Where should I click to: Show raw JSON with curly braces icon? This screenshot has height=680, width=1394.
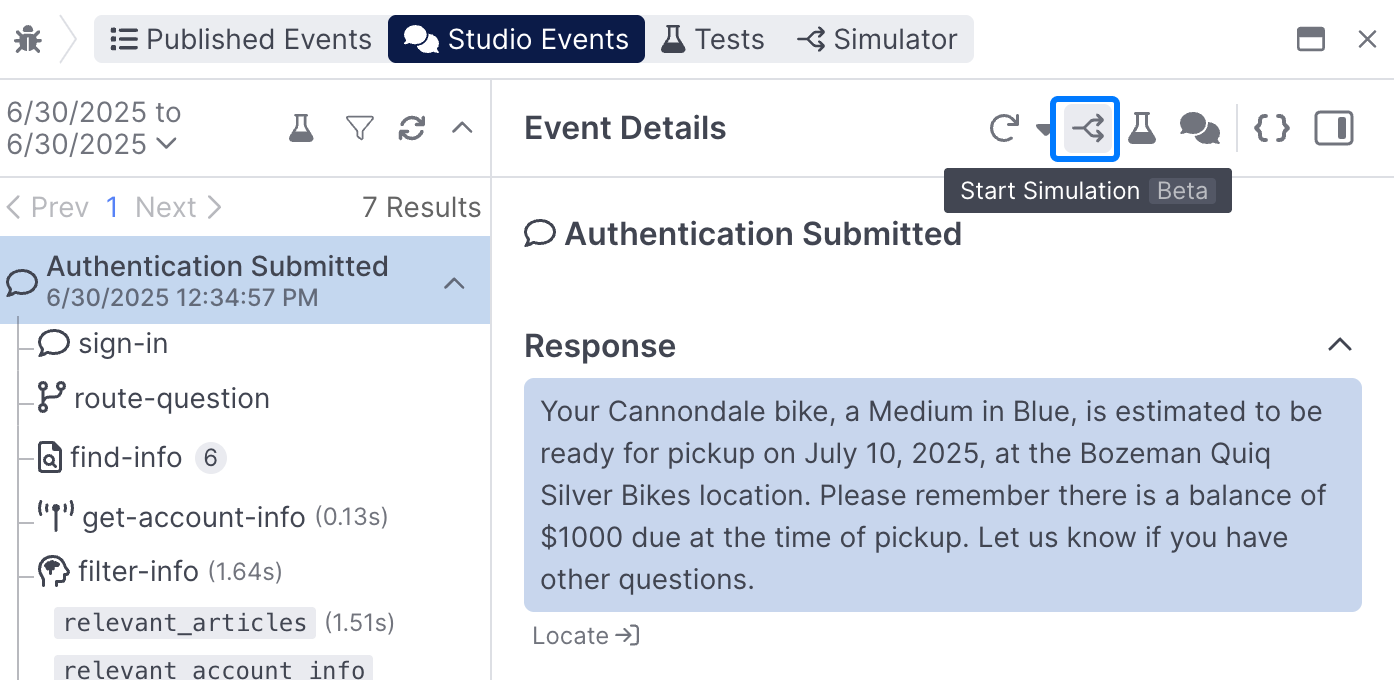tap(1272, 128)
